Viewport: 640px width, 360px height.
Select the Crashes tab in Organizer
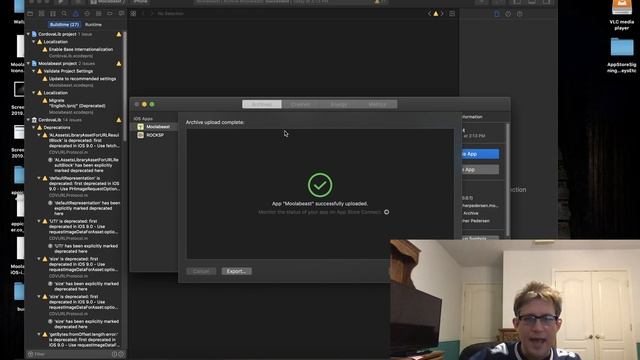click(300, 104)
